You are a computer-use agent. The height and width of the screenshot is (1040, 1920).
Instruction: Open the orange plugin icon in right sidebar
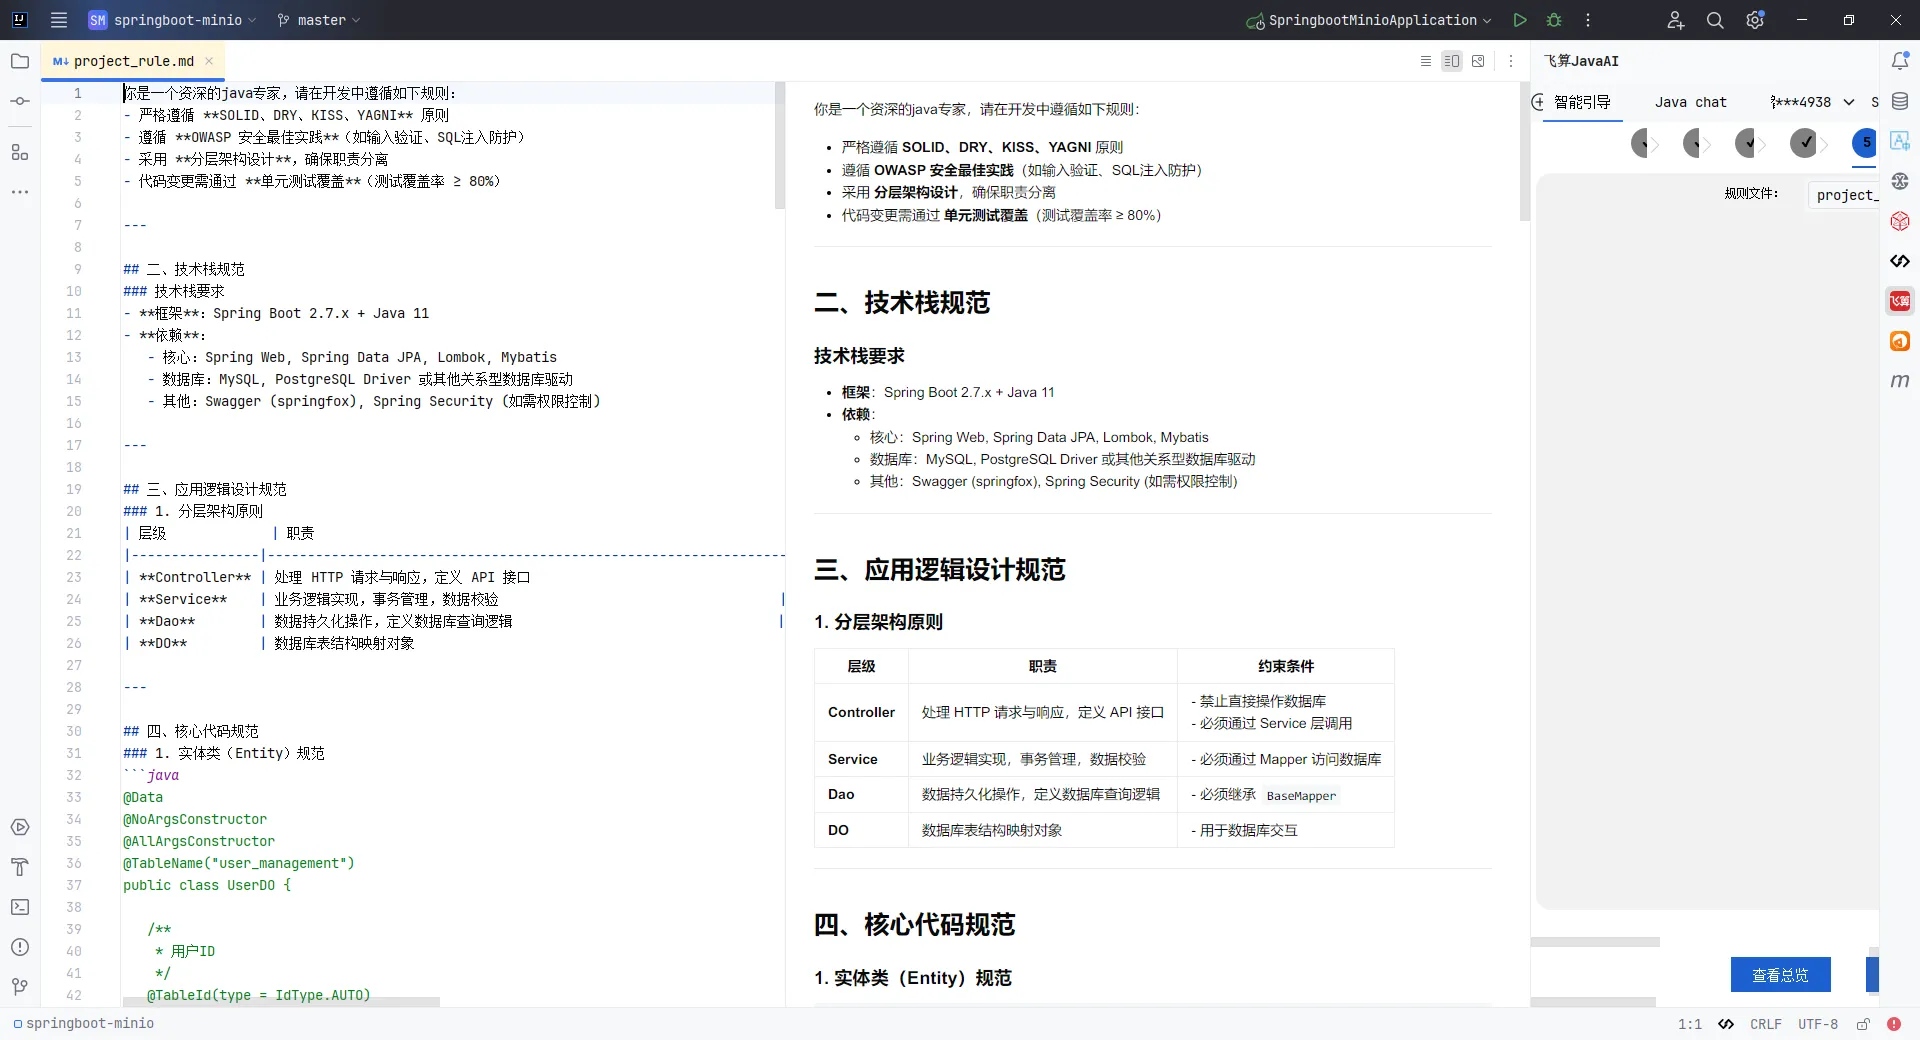click(1900, 341)
